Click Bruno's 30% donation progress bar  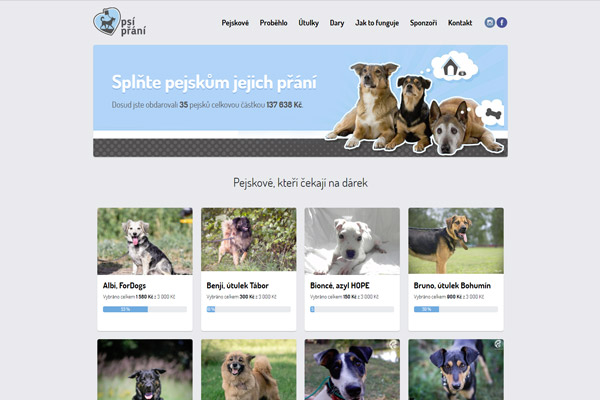[456, 309]
